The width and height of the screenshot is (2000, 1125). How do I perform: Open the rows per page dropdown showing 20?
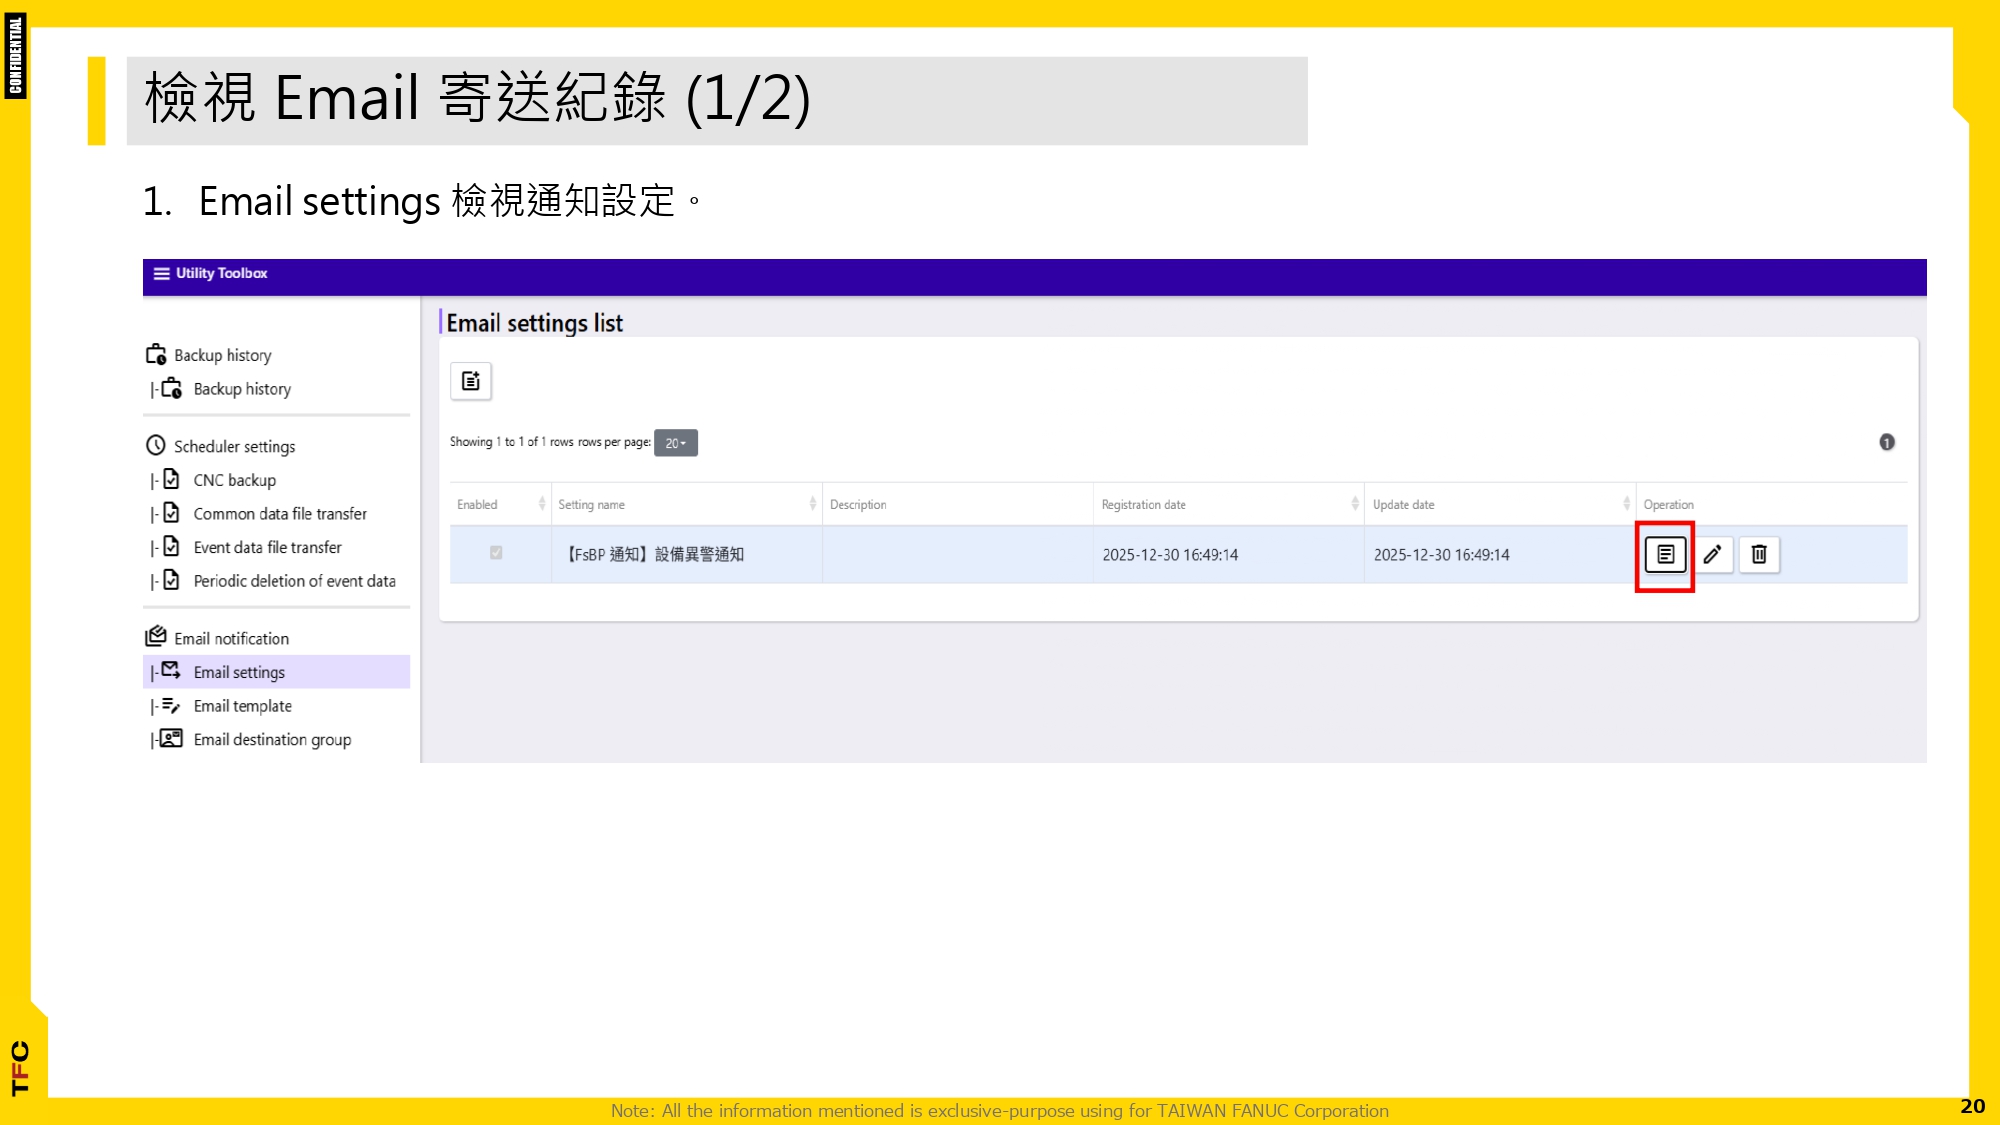click(x=675, y=442)
